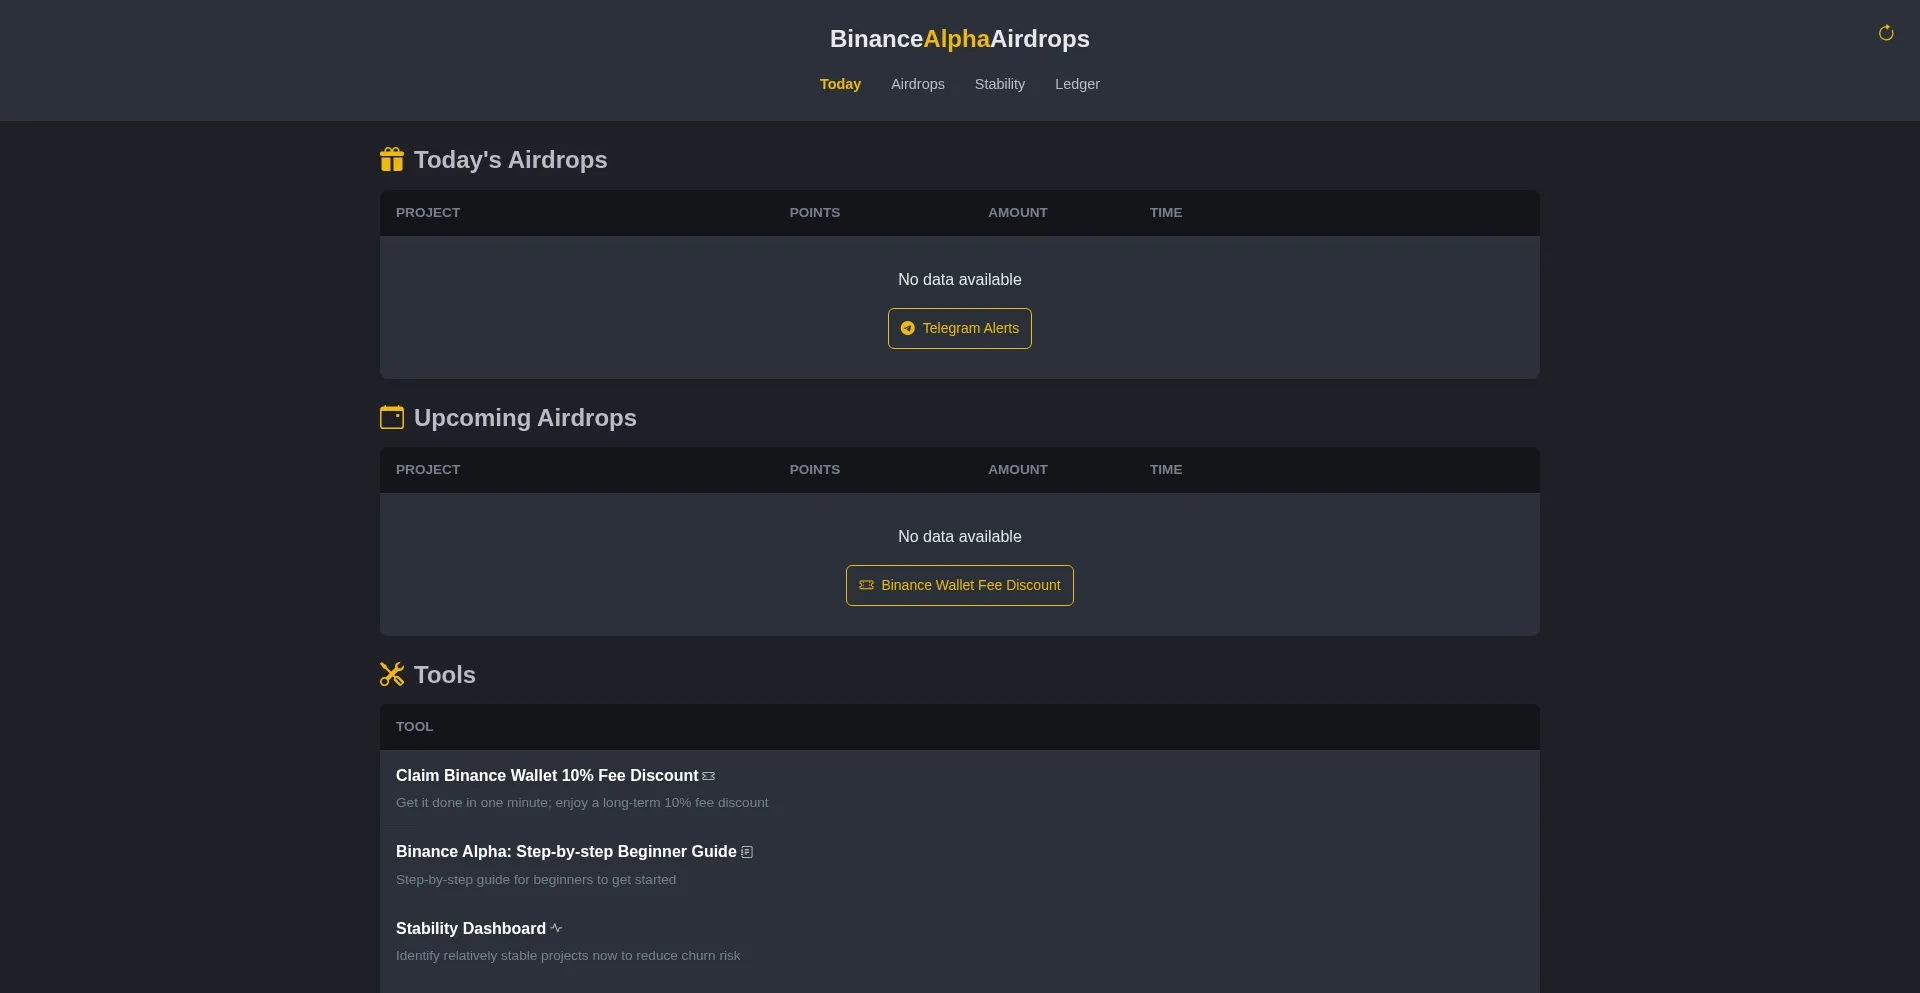
Task: Click the ticket icon after 10% Fee Discount
Action: coord(709,776)
